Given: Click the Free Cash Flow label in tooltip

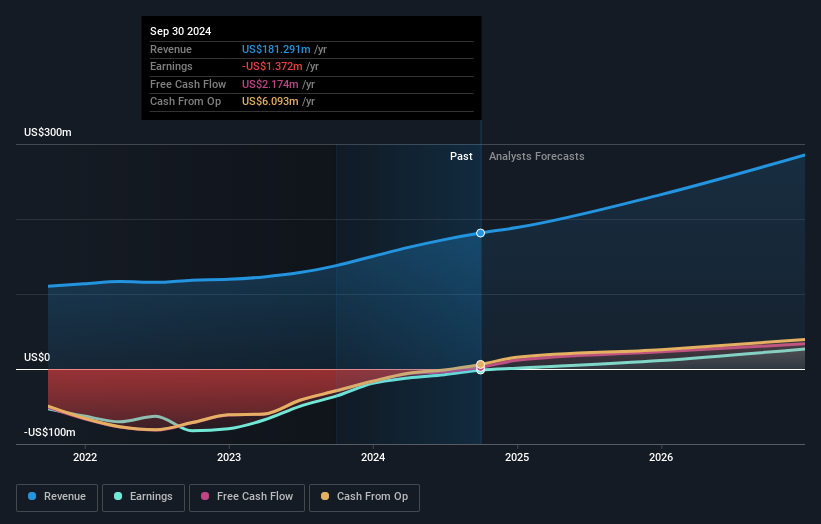Looking at the screenshot, I should [x=188, y=84].
